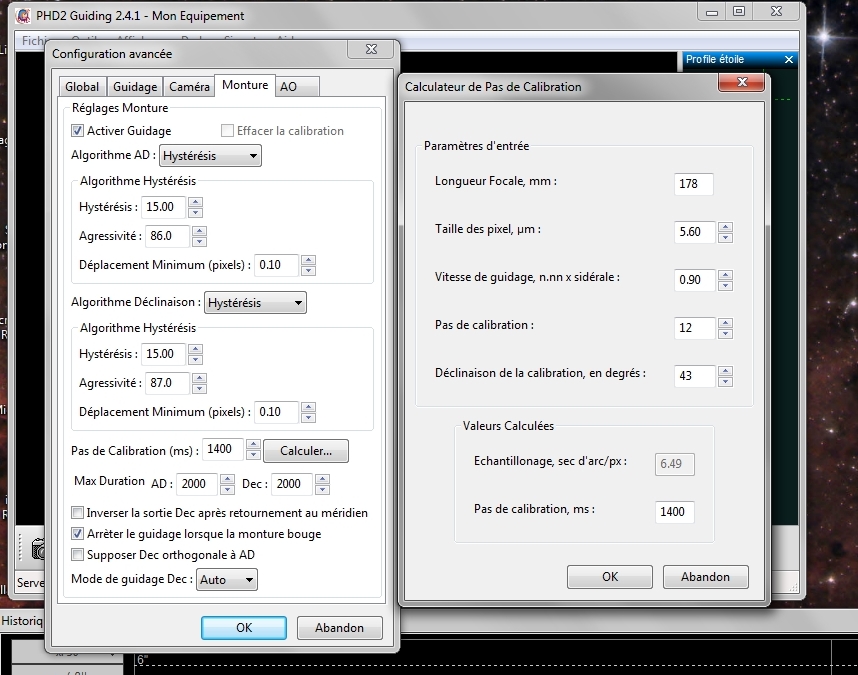Close the Profile étoile panel
Image resolution: width=858 pixels, height=675 pixels.
[789, 60]
